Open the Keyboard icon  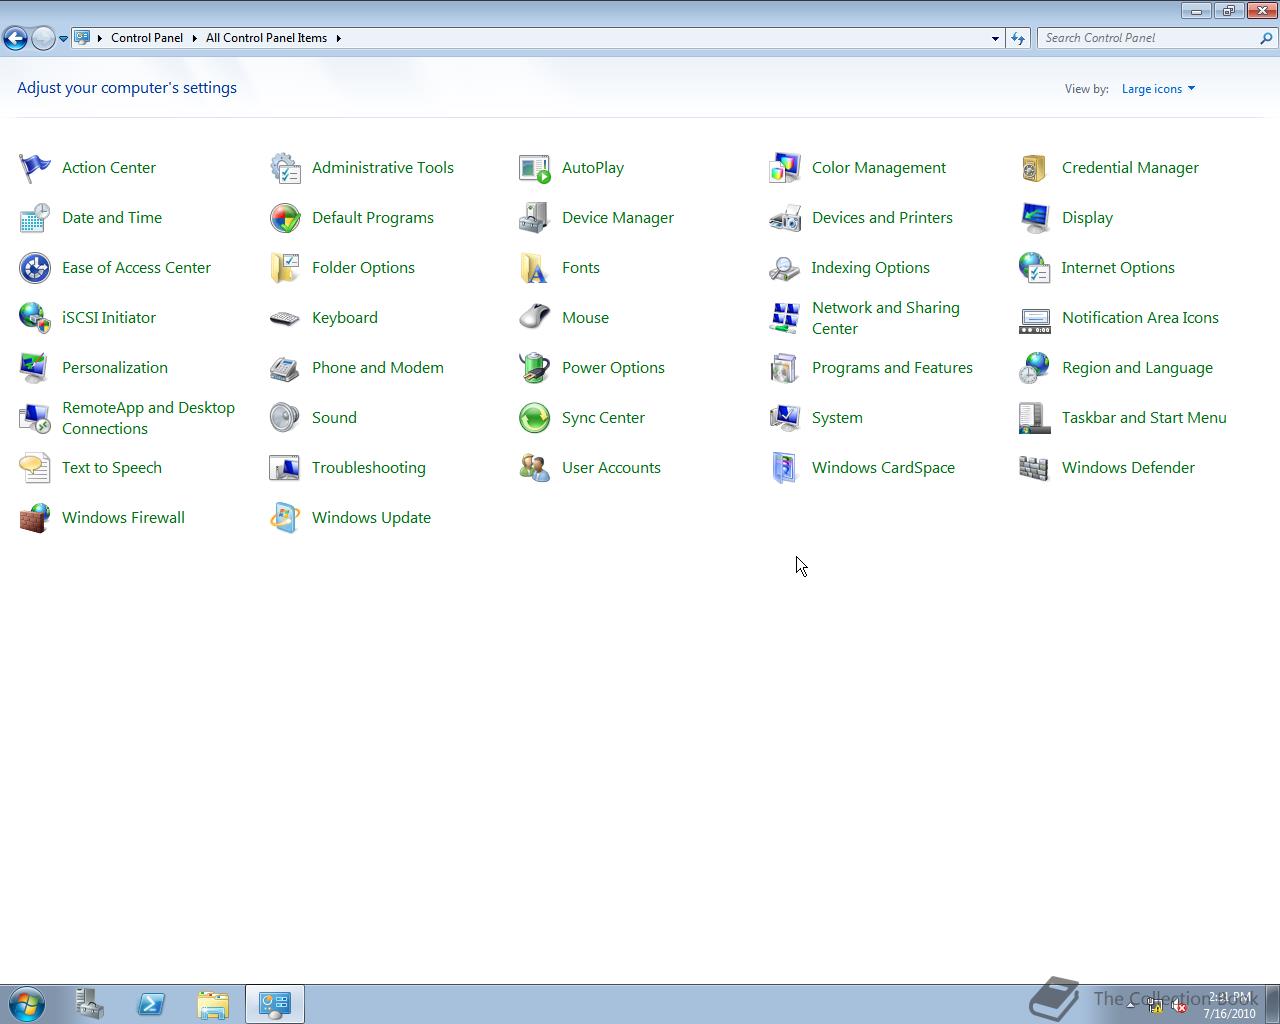(x=285, y=318)
